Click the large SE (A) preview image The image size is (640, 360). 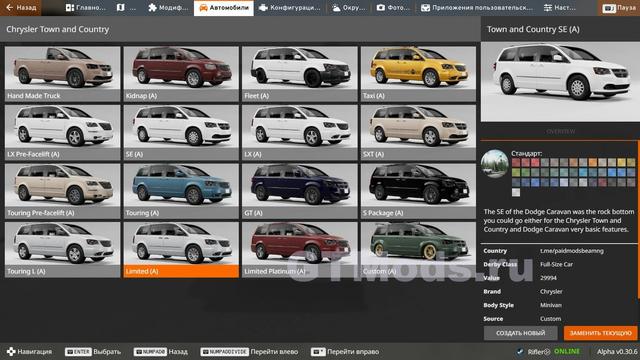[560, 82]
